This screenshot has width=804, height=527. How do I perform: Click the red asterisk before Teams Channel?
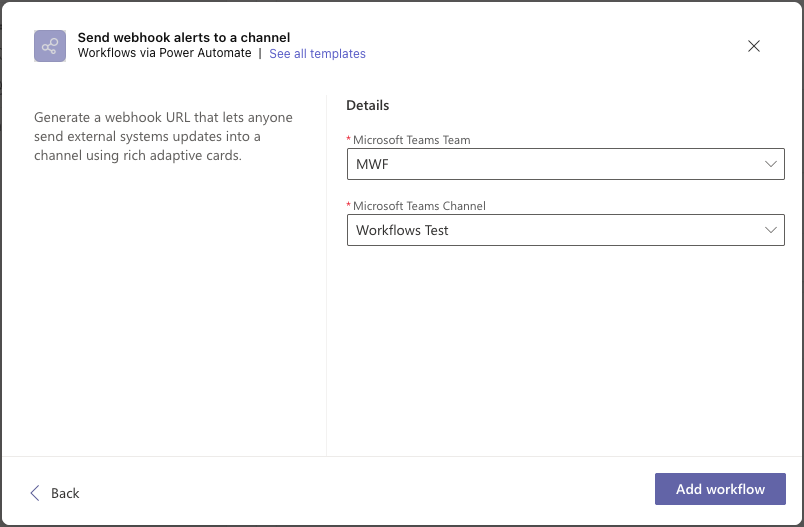click(x=349, y=206)
